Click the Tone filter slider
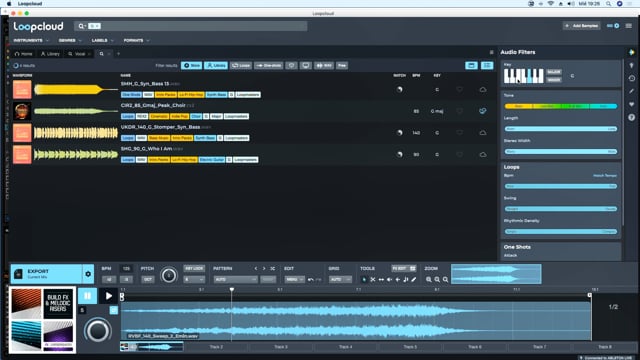This screenshot has width=640, height=360. pos(560,106)
